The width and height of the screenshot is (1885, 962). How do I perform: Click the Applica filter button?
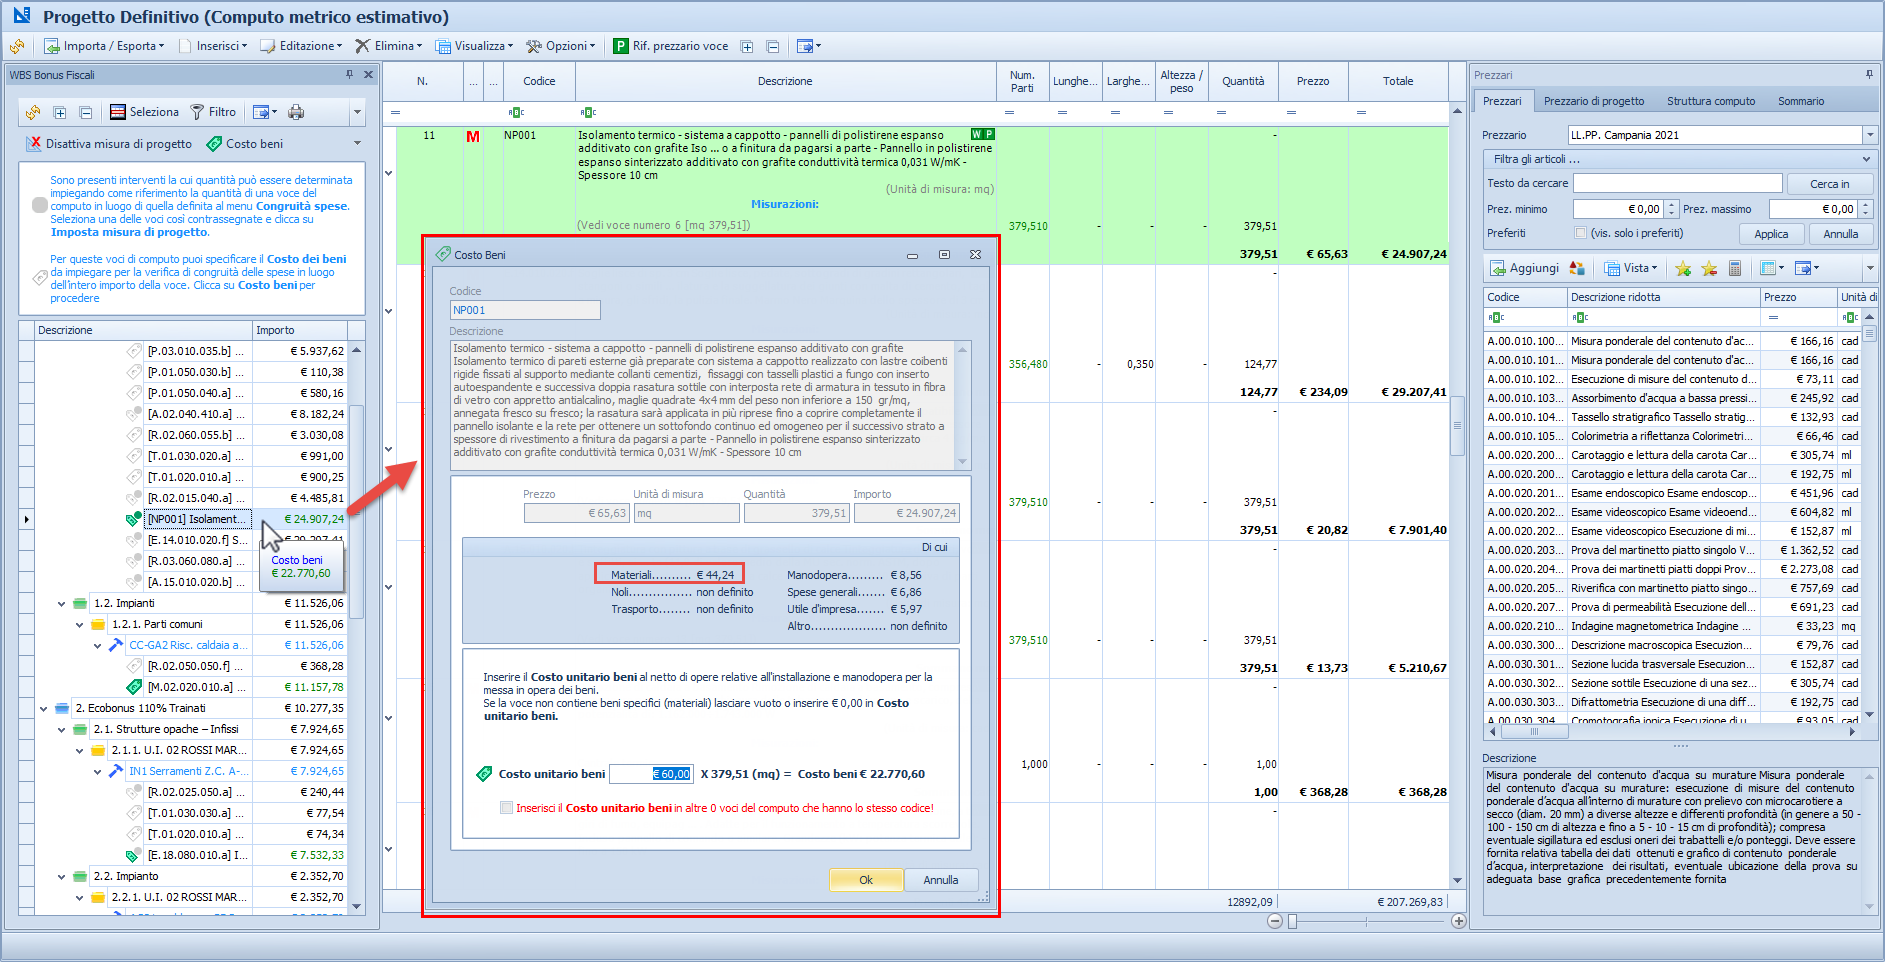[x=1771, y=234]
